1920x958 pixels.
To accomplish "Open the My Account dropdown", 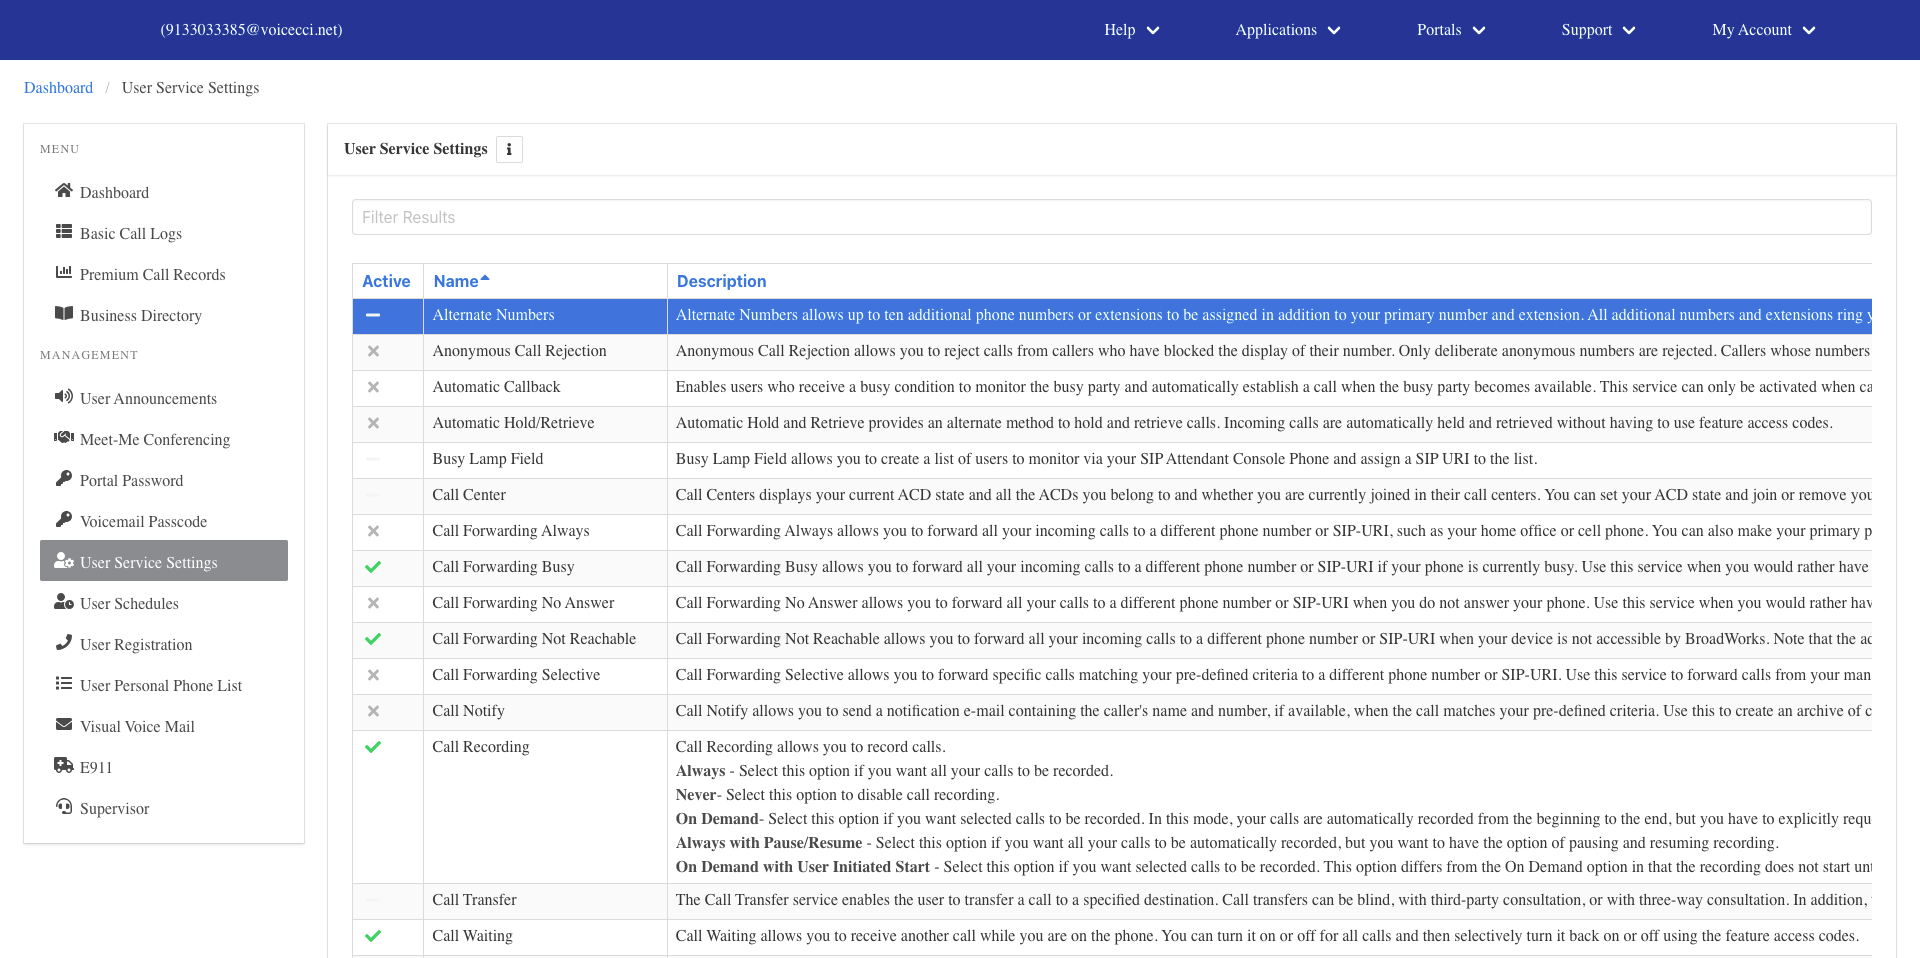I will click(x=1763, y=30).
